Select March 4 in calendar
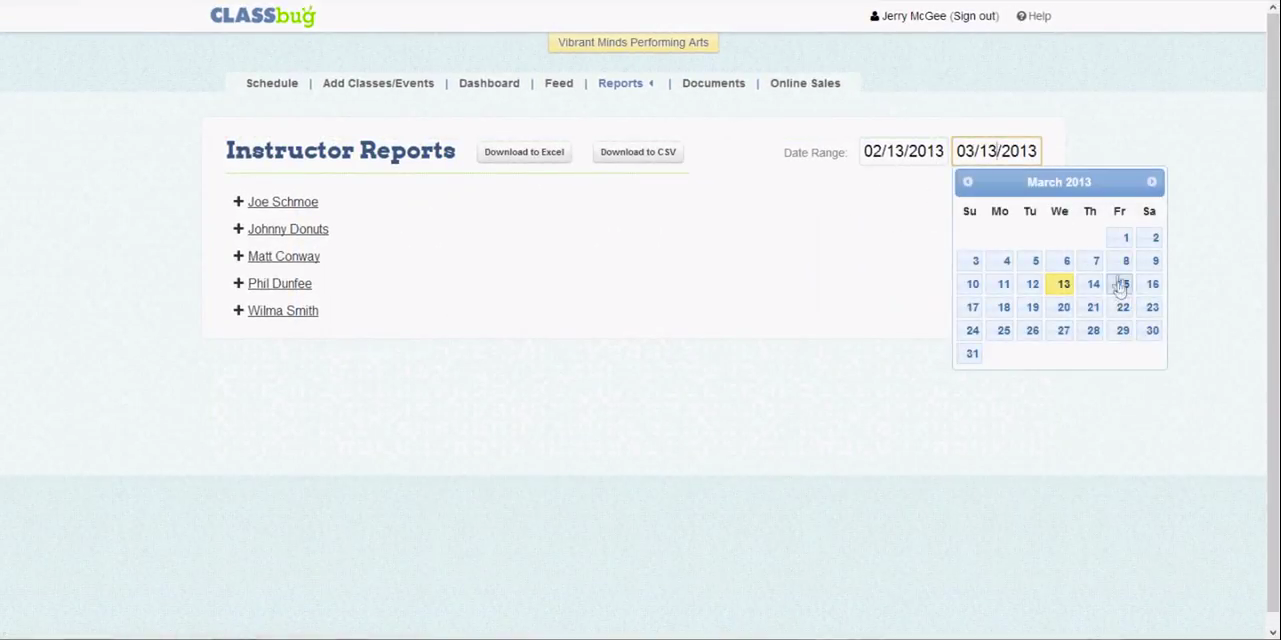The image size is (1281, 640). (1000, 261)
